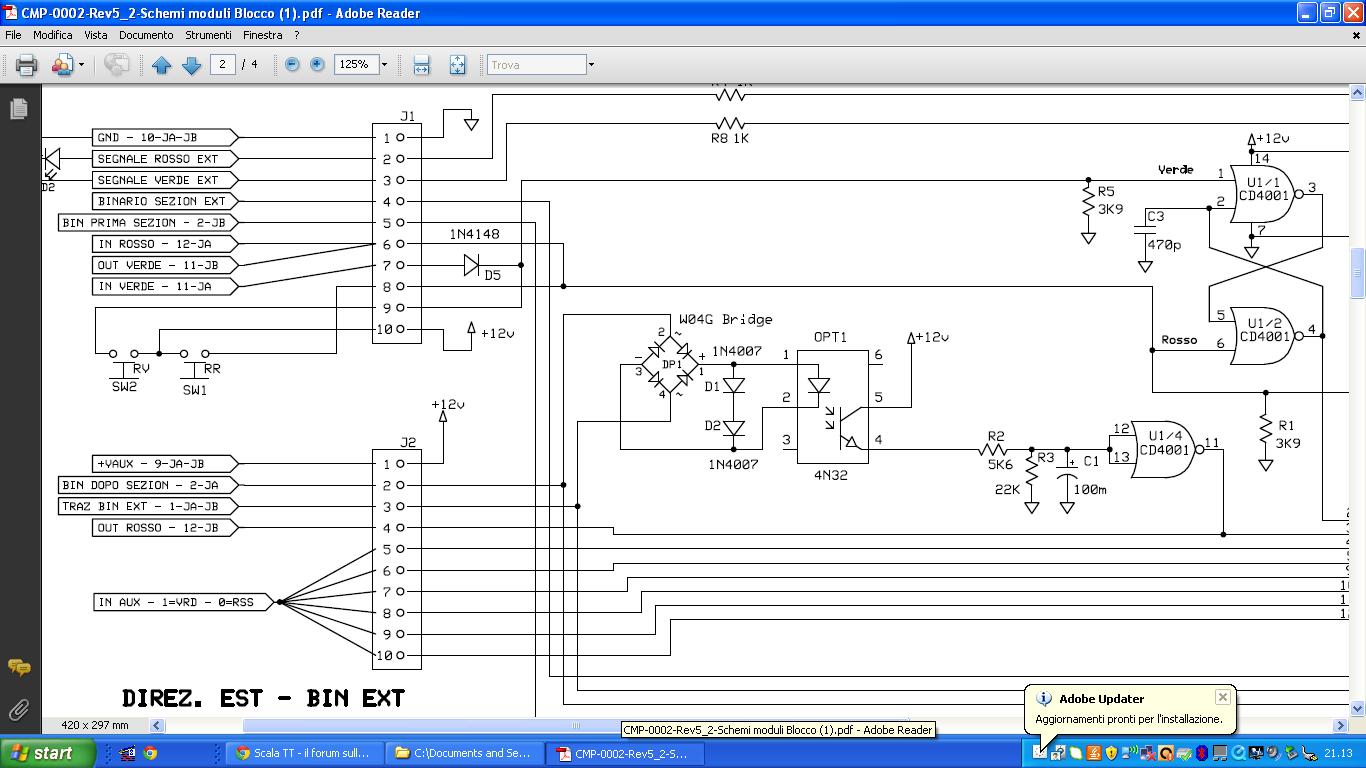Screen dimensions: 1366x768
Task: Click the 'OUT ROSSO - 12-JB' label
Action: pos(157,527)
